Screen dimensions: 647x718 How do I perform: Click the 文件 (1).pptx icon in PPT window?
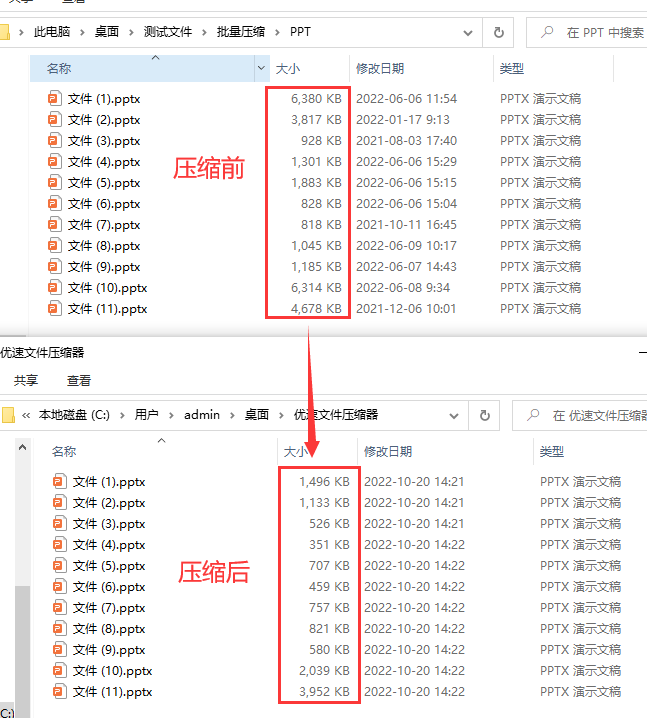(54, 98)
